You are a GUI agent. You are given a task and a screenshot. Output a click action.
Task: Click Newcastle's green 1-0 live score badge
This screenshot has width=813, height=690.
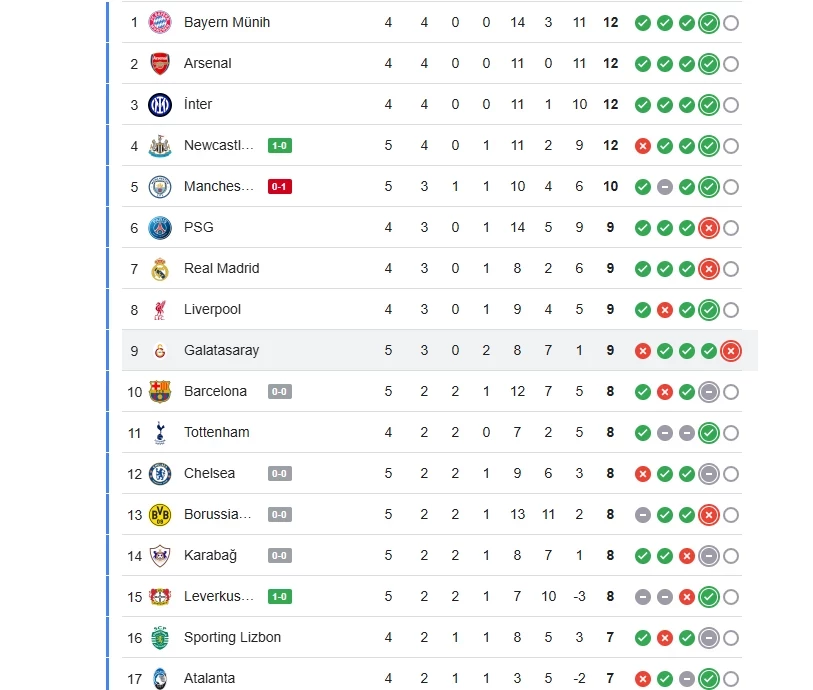[x=280, y=146]
